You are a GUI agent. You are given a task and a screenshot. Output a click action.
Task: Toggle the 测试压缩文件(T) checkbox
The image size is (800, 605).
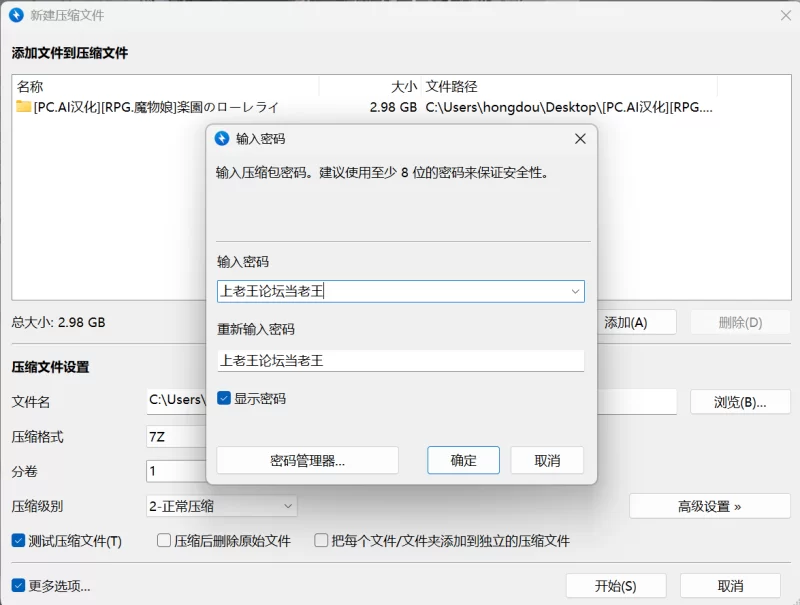click(18, 540)
